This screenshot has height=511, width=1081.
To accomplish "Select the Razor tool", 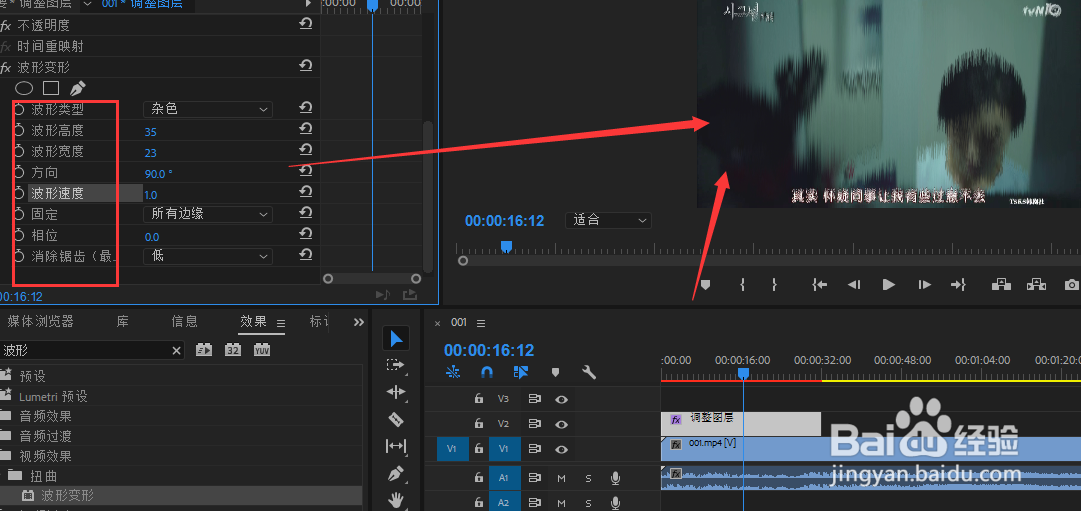I will coord(396,419).
